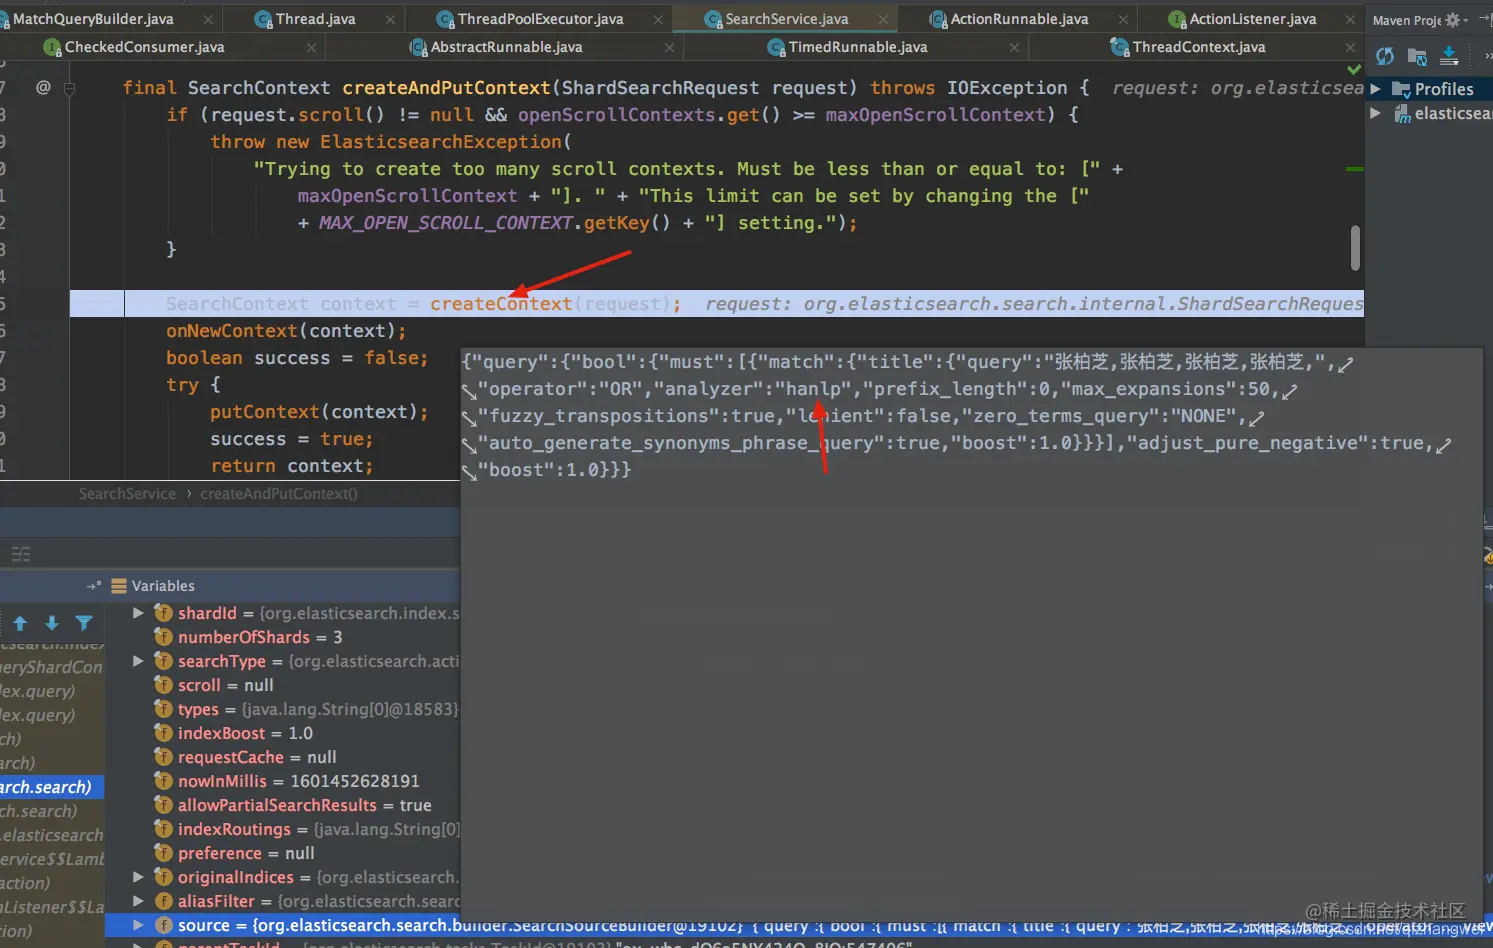Viewport: 1493px width, 948px height.
Task: Click the Maven Projects panel title
Action: [x=1407, y=20]
